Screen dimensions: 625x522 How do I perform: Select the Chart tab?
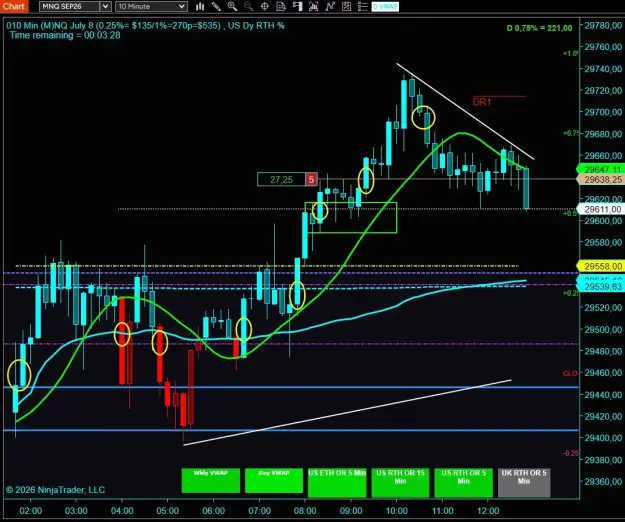[14, 6]
